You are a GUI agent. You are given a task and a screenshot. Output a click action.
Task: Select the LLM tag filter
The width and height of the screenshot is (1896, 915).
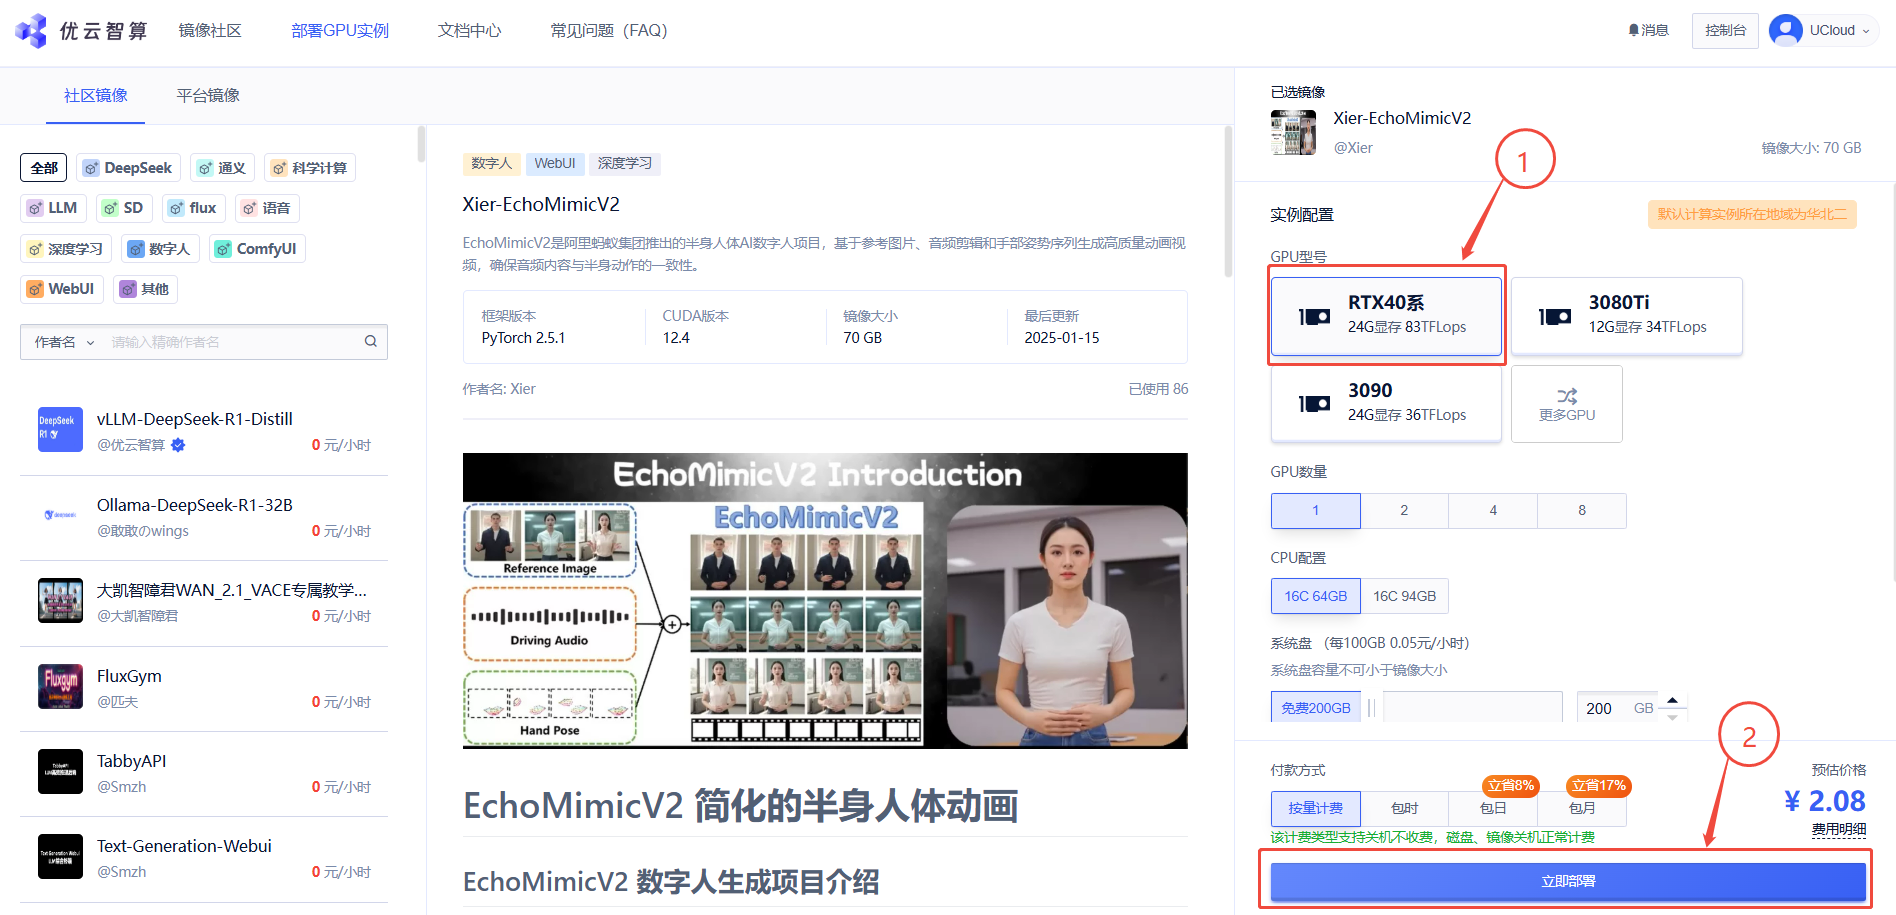pyautogui.click(x=53, y=208)
